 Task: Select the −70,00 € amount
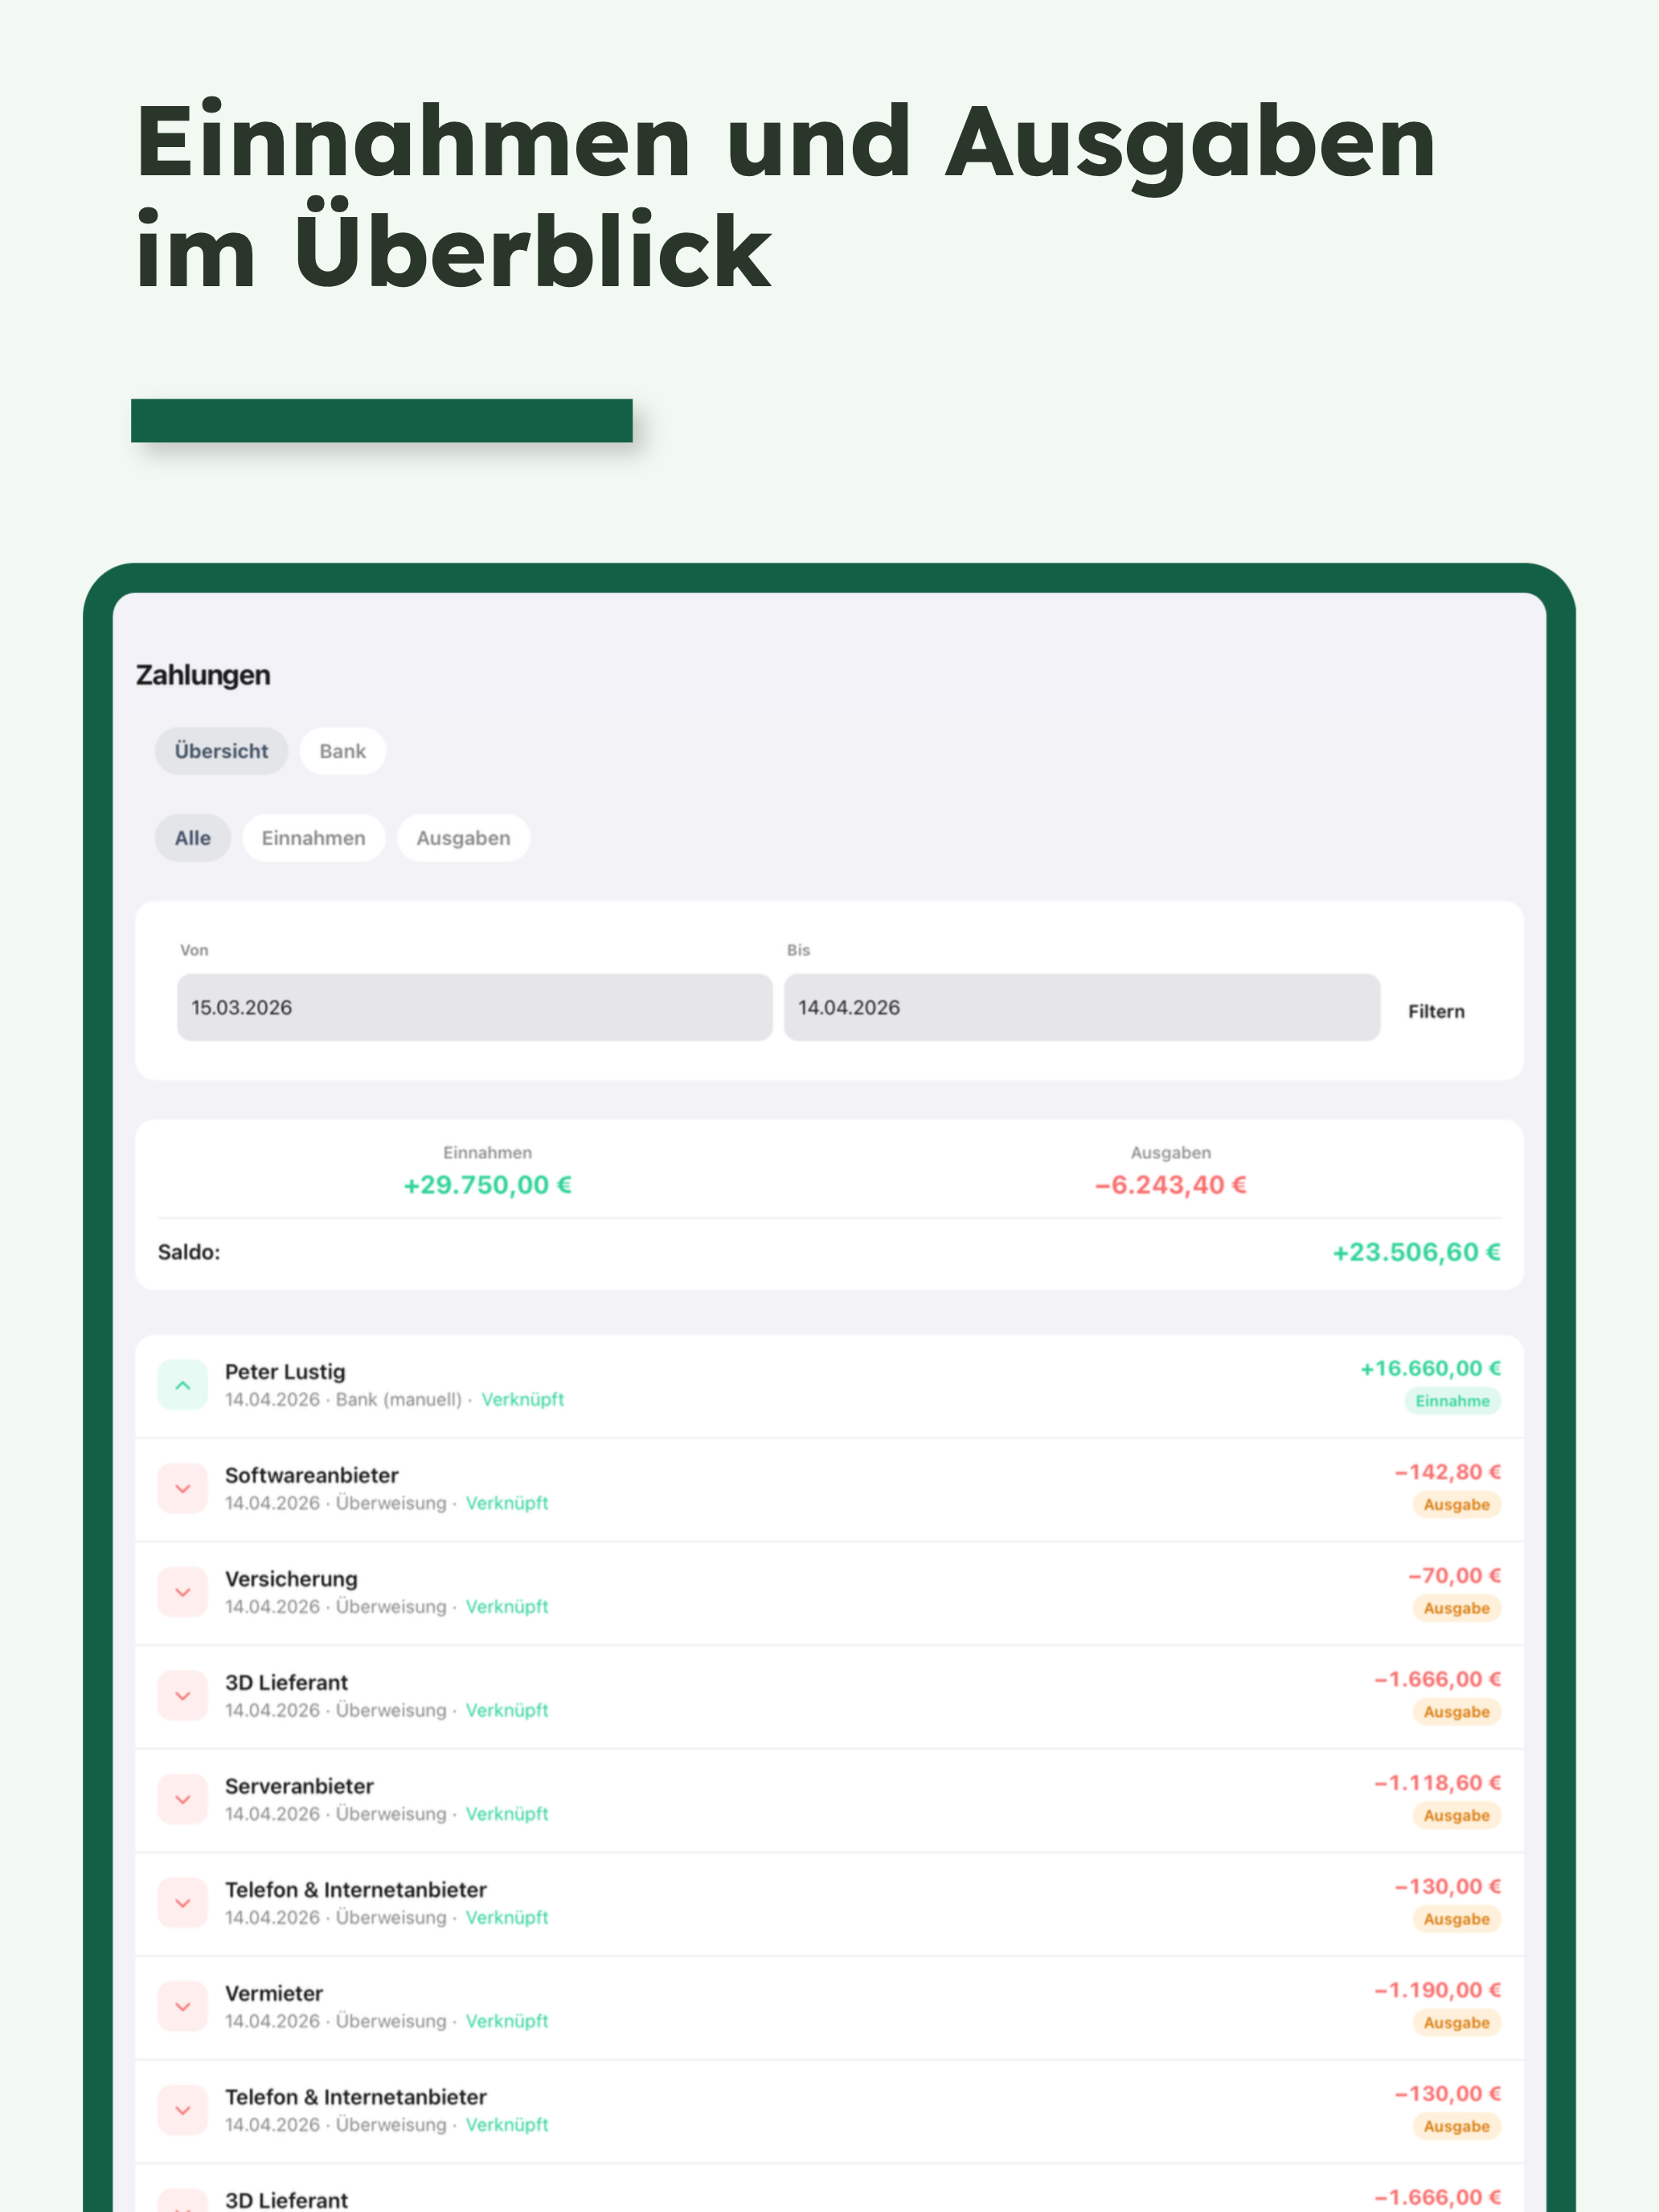click(1454, 1575)
